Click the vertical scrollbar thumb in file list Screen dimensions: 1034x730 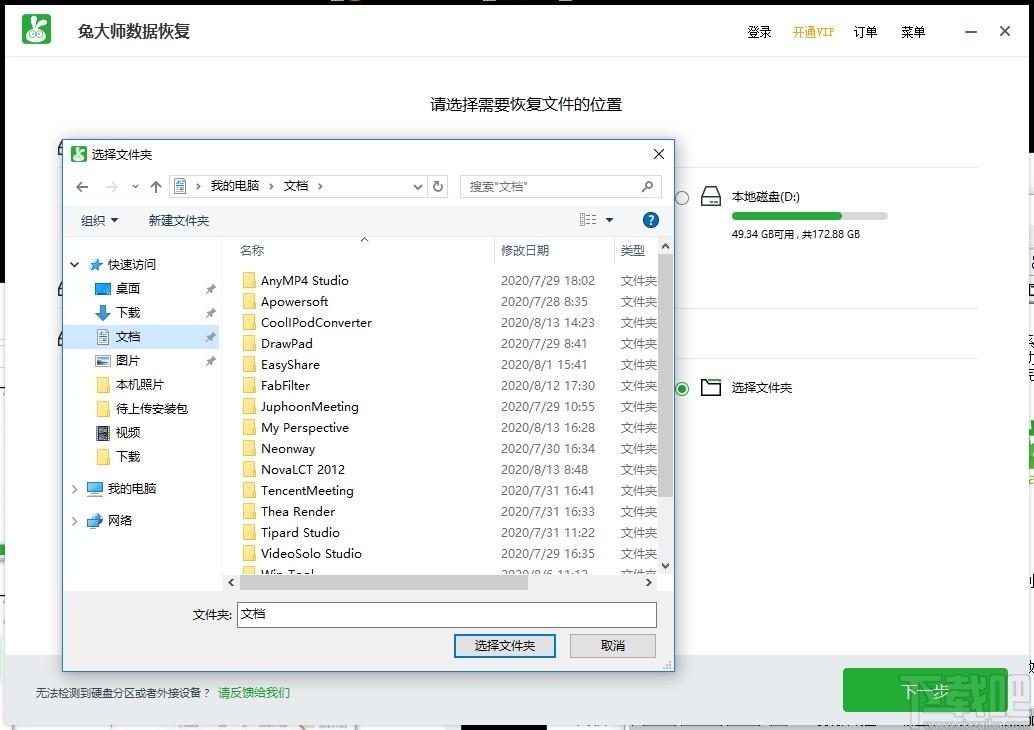[665, 376]
